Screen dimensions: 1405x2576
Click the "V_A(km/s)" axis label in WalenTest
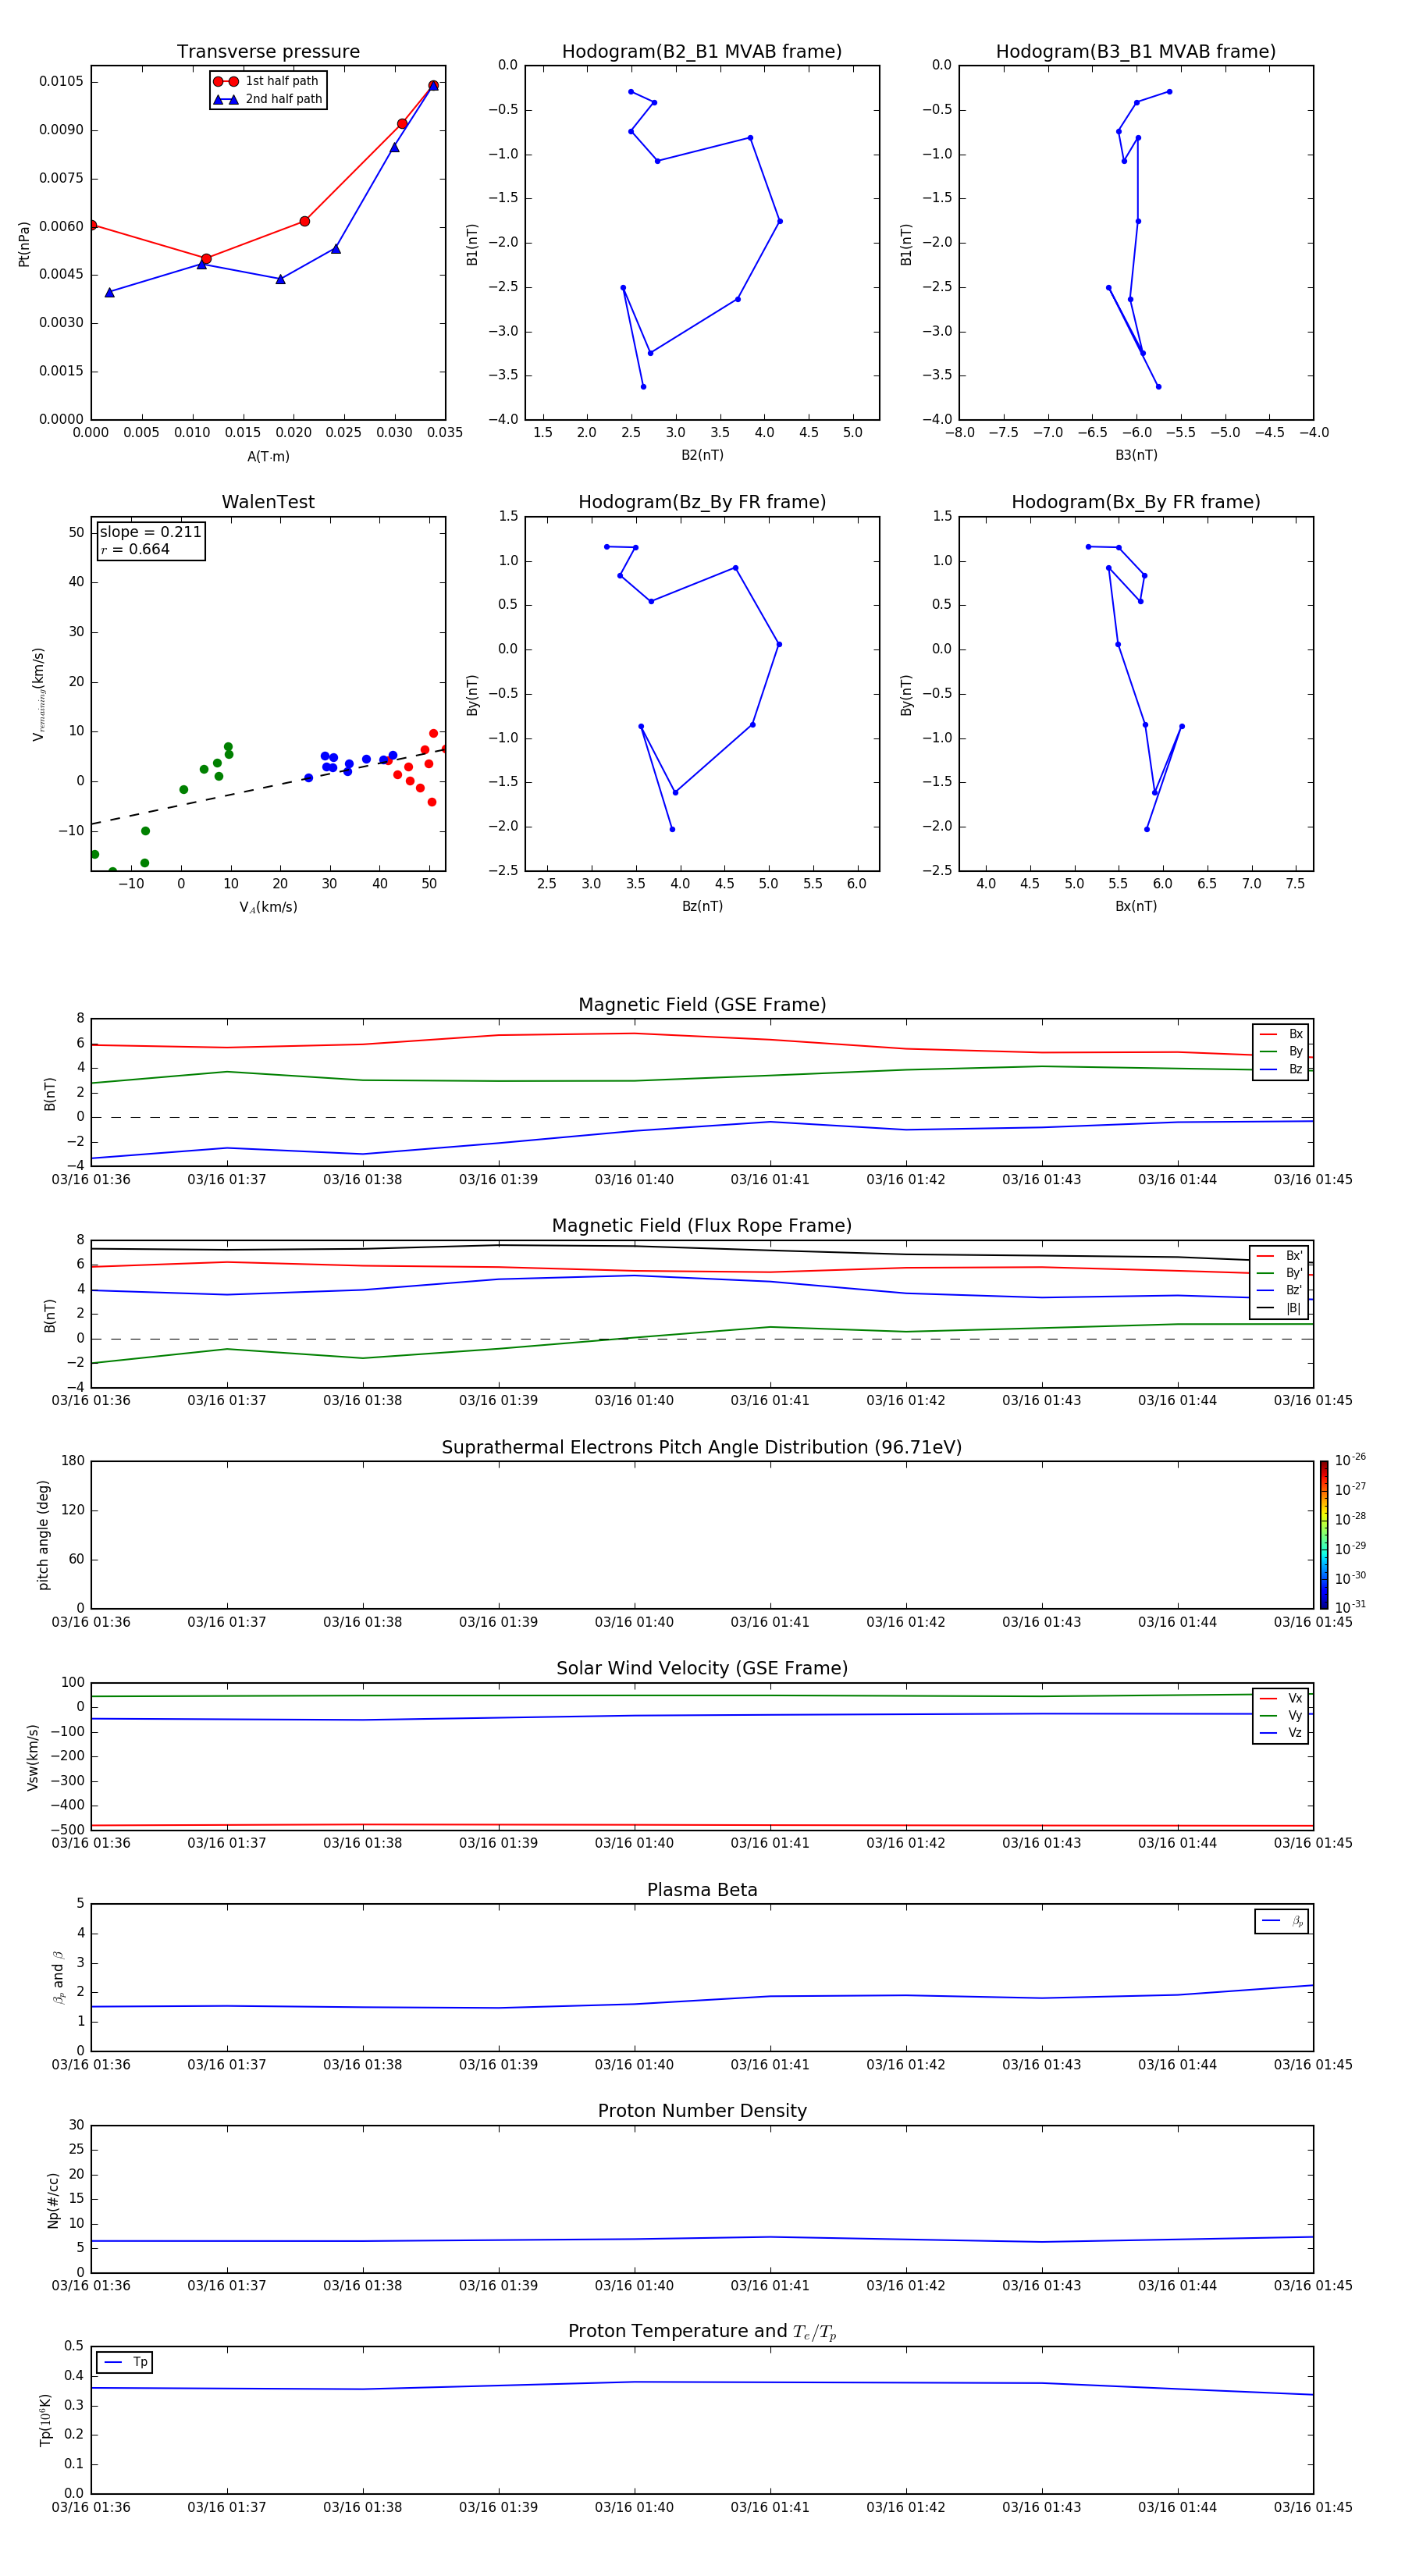(x=268, y=907)
